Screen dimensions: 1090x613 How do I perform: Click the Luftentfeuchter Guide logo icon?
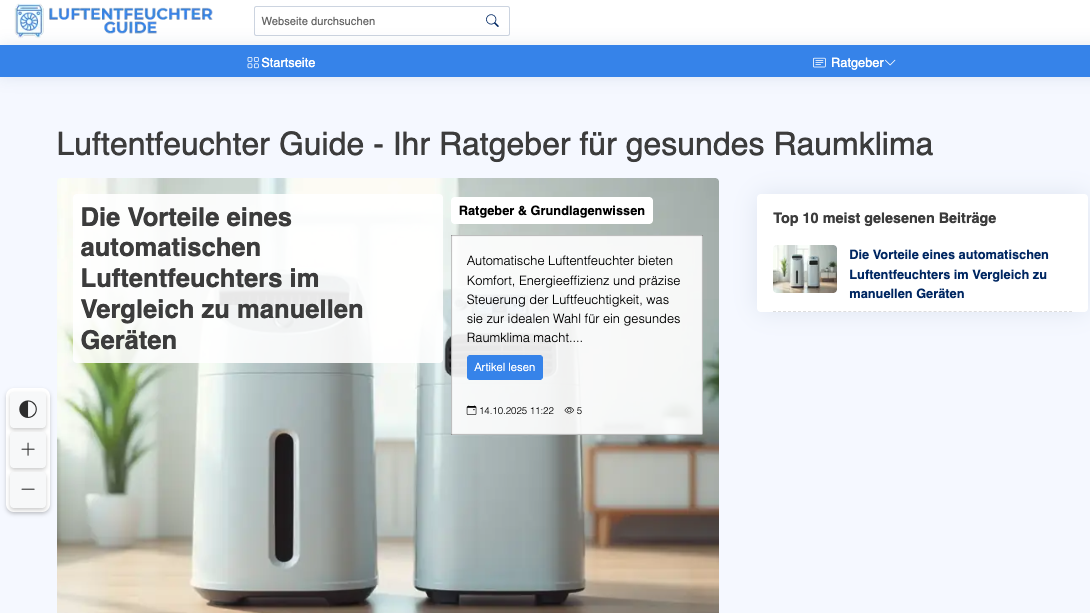pos(30,21)
